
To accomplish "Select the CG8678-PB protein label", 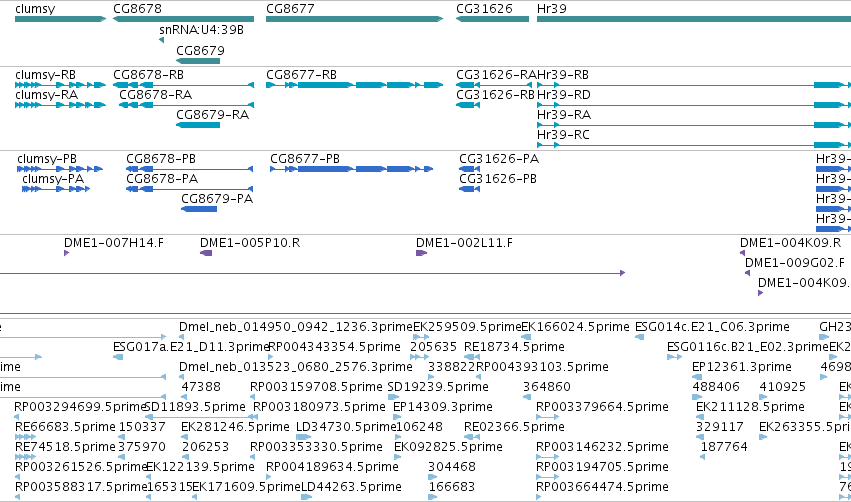I will 161,159.
